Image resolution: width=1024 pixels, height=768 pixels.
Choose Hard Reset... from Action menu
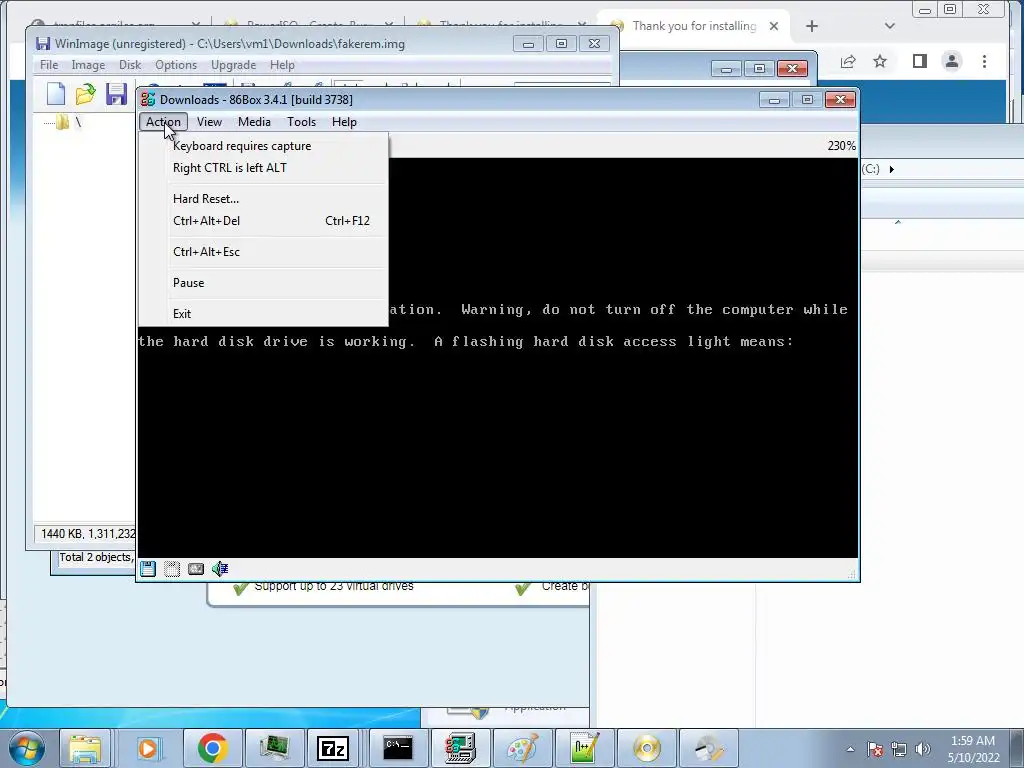(264, 199)
